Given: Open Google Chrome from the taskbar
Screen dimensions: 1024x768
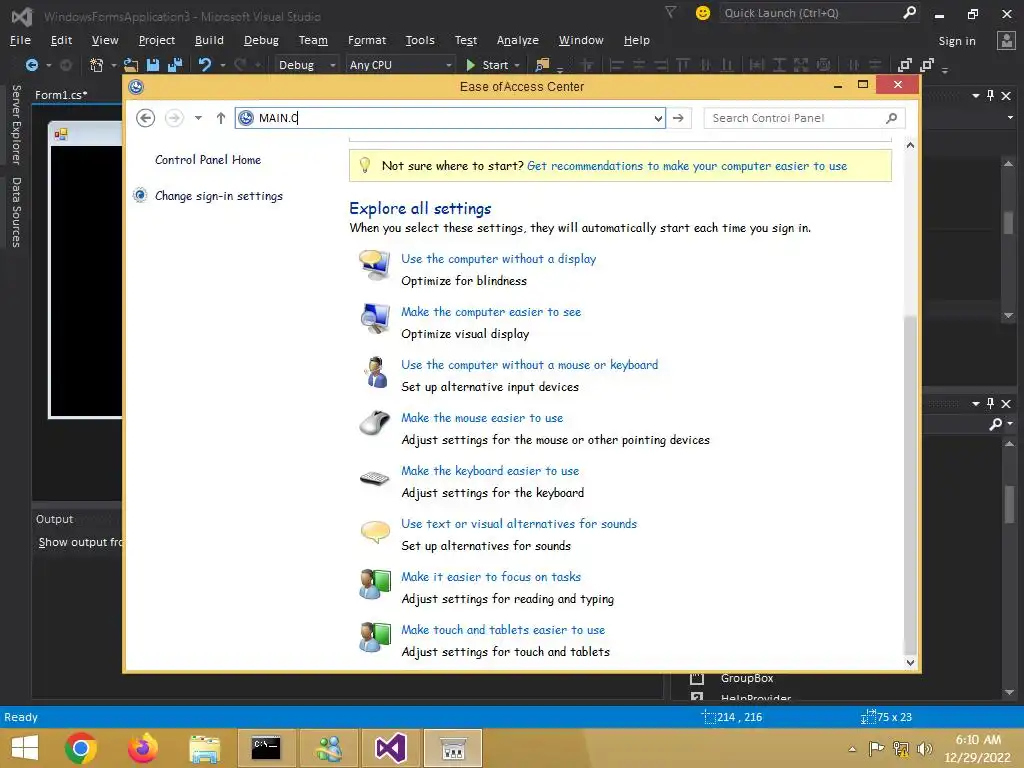Looking at the screenshot, I should [x=81, y=748].
